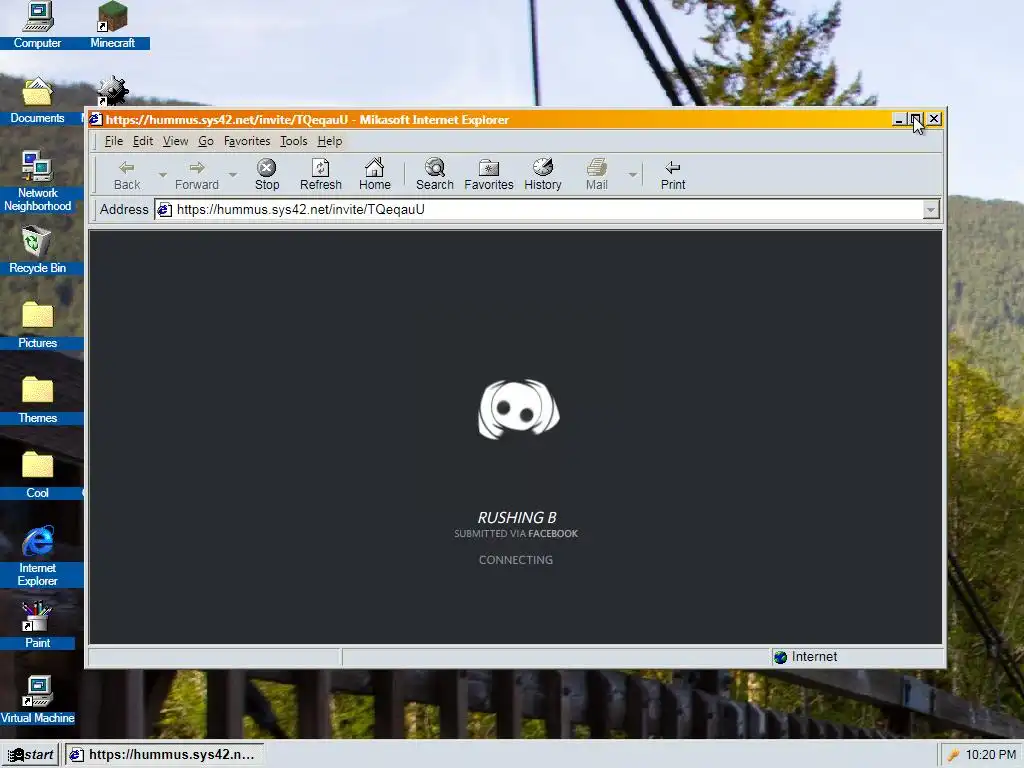Click the system tray icon near clock

953,755
